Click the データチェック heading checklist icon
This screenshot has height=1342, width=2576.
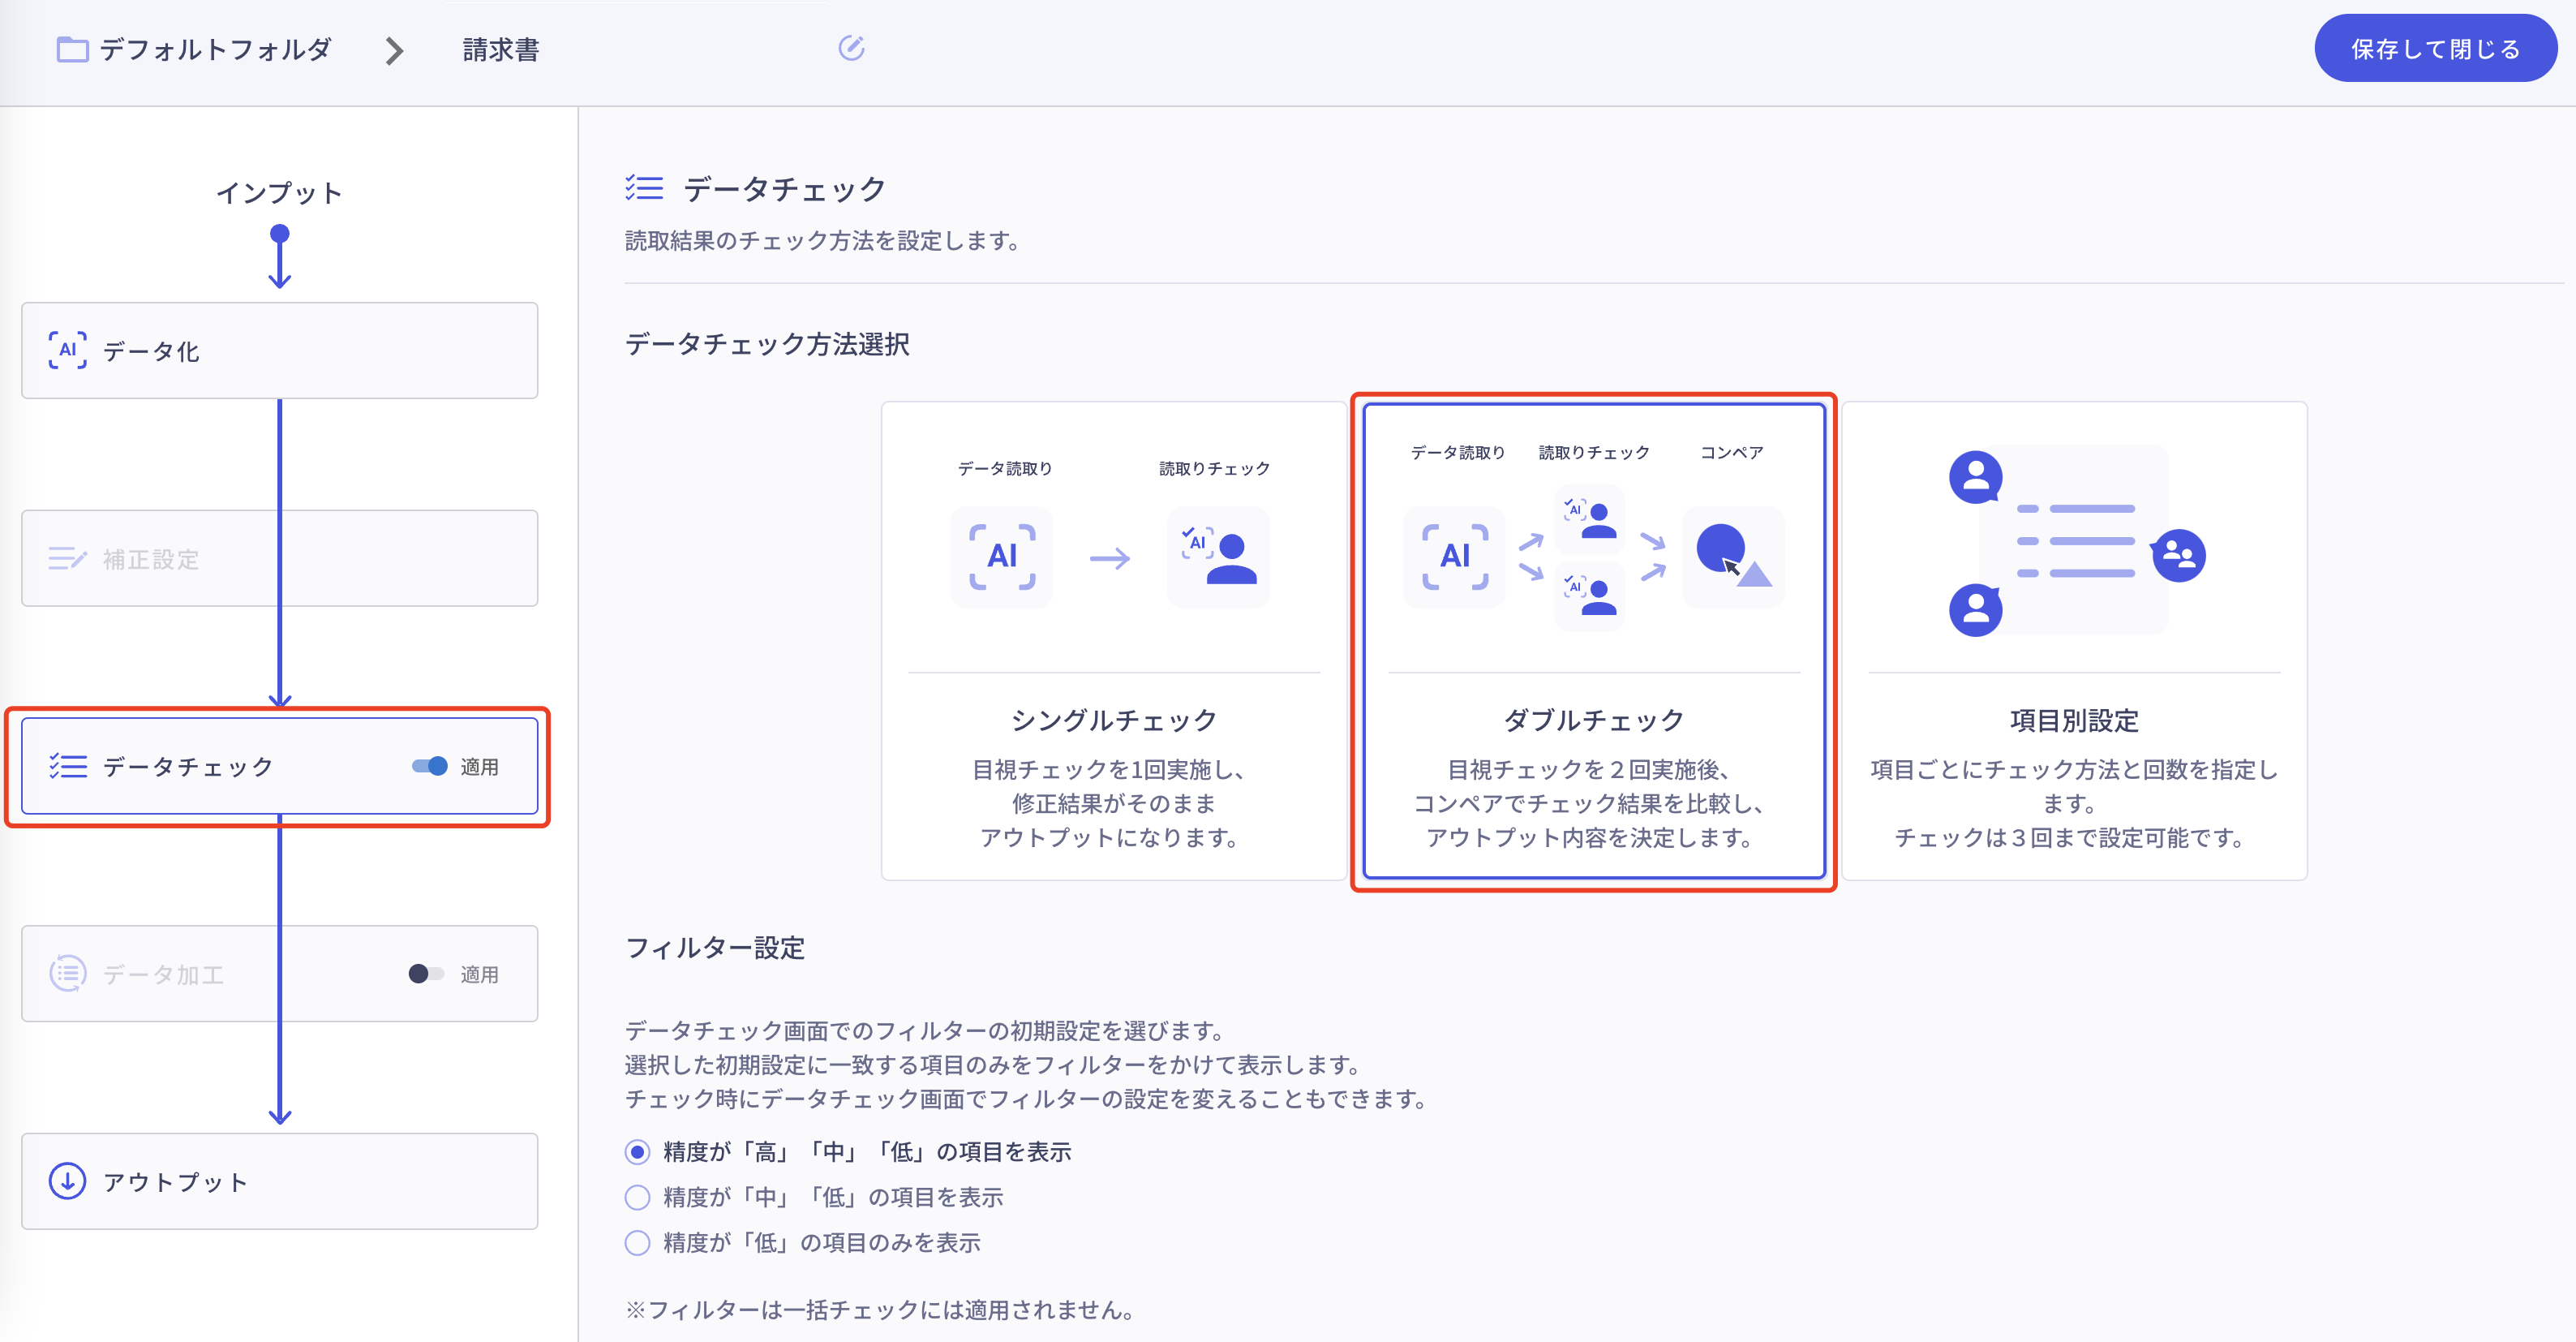pos(644,188)
